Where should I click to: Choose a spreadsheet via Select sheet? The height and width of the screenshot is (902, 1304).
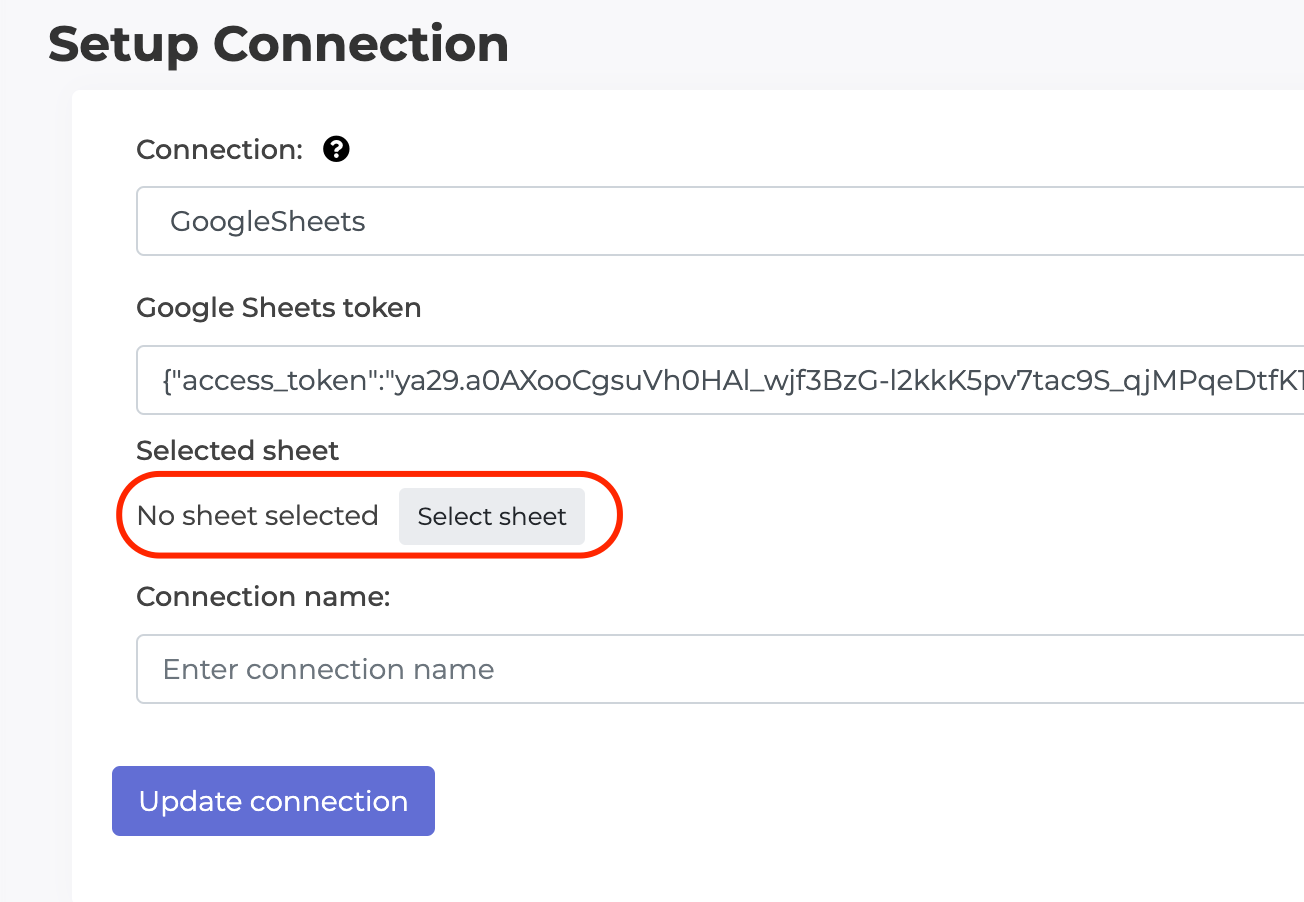[x=491, y=516]
